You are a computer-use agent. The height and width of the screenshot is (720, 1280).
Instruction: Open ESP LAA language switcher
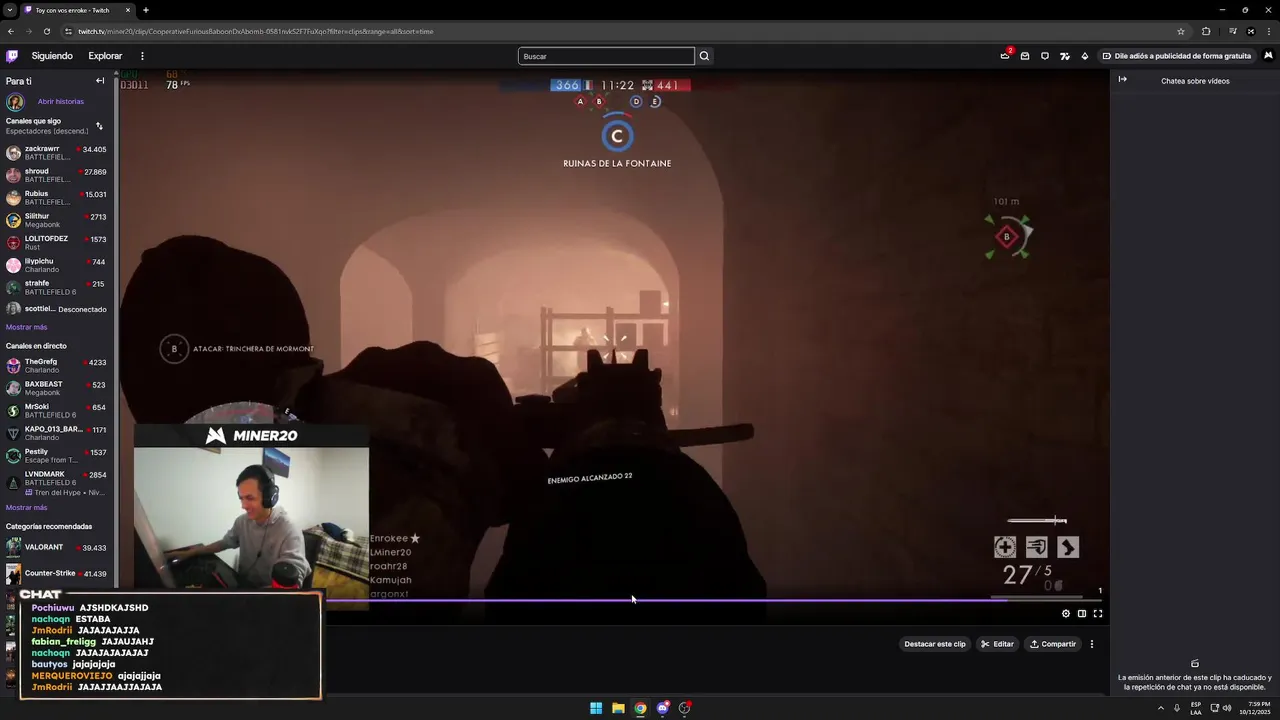[1196, 708]
